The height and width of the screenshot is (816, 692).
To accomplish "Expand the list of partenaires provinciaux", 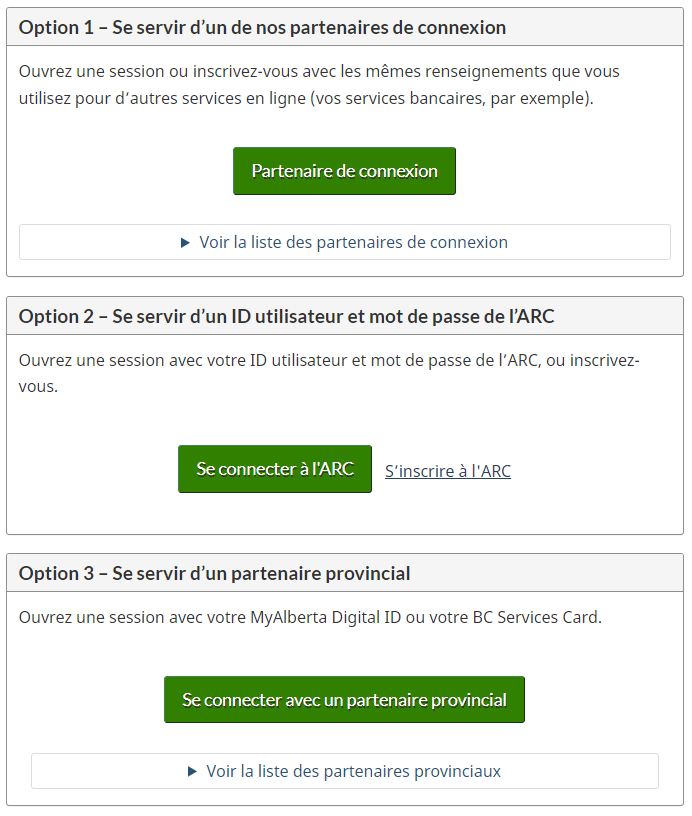I will tap(344, 770).
